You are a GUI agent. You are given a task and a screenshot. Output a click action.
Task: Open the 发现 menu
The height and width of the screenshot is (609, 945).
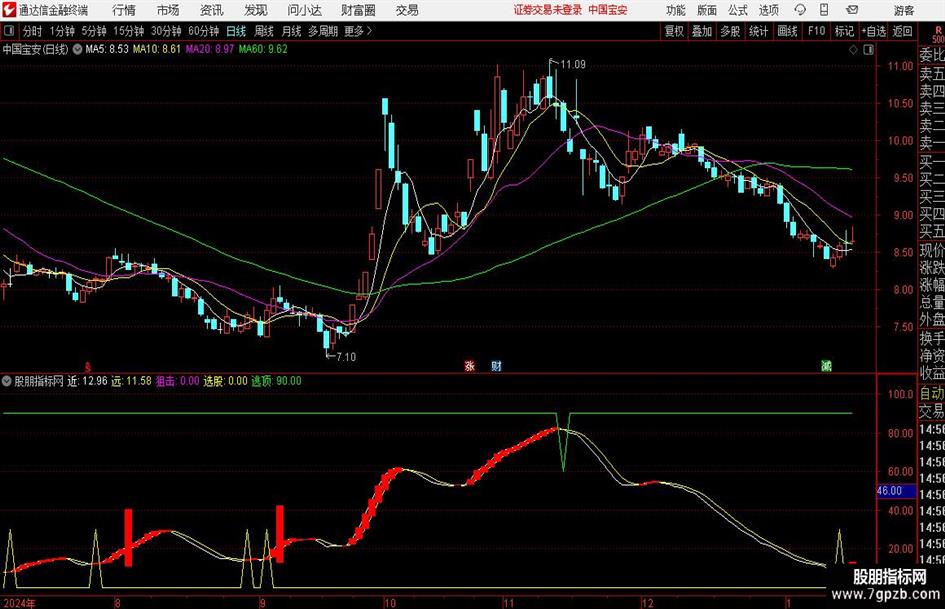pos(256,10)
